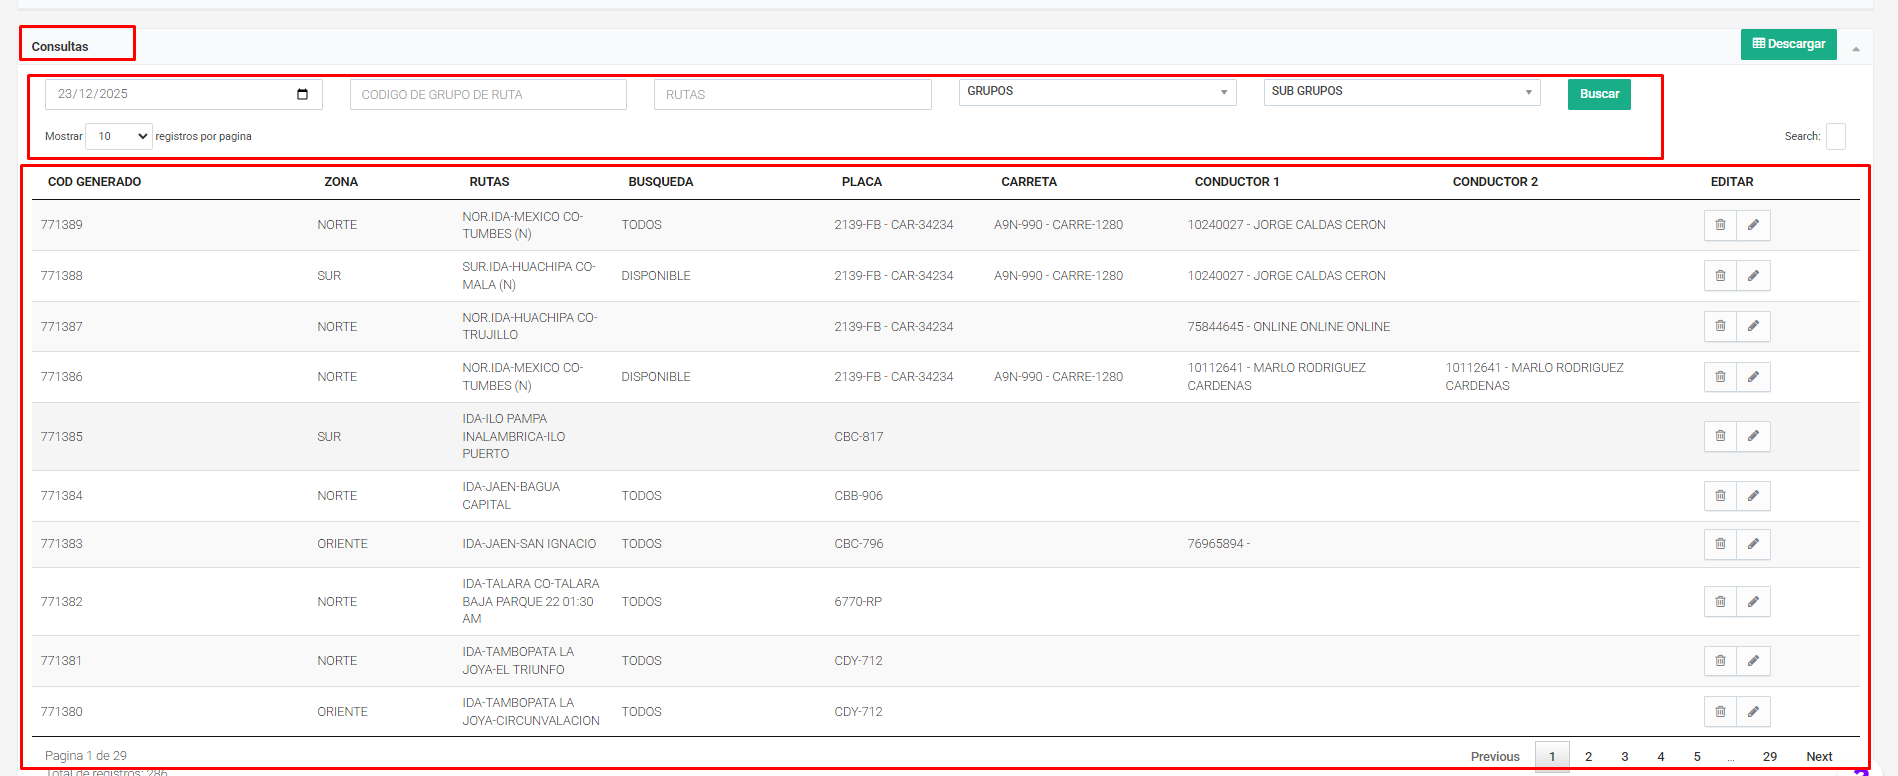Open the calendar picker in date field

[302, 94]
